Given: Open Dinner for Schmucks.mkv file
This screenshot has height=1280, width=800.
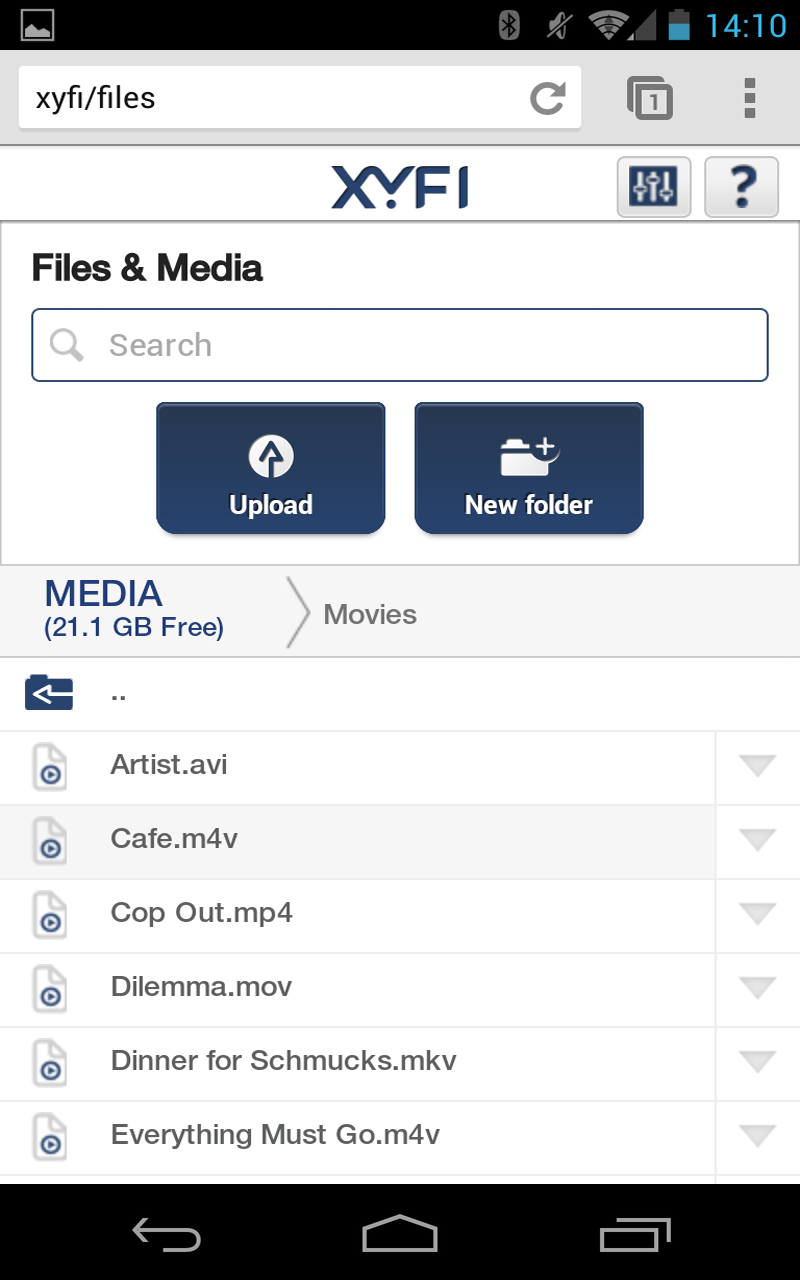Looking at the screenshot, I should tap(283, 1061).
